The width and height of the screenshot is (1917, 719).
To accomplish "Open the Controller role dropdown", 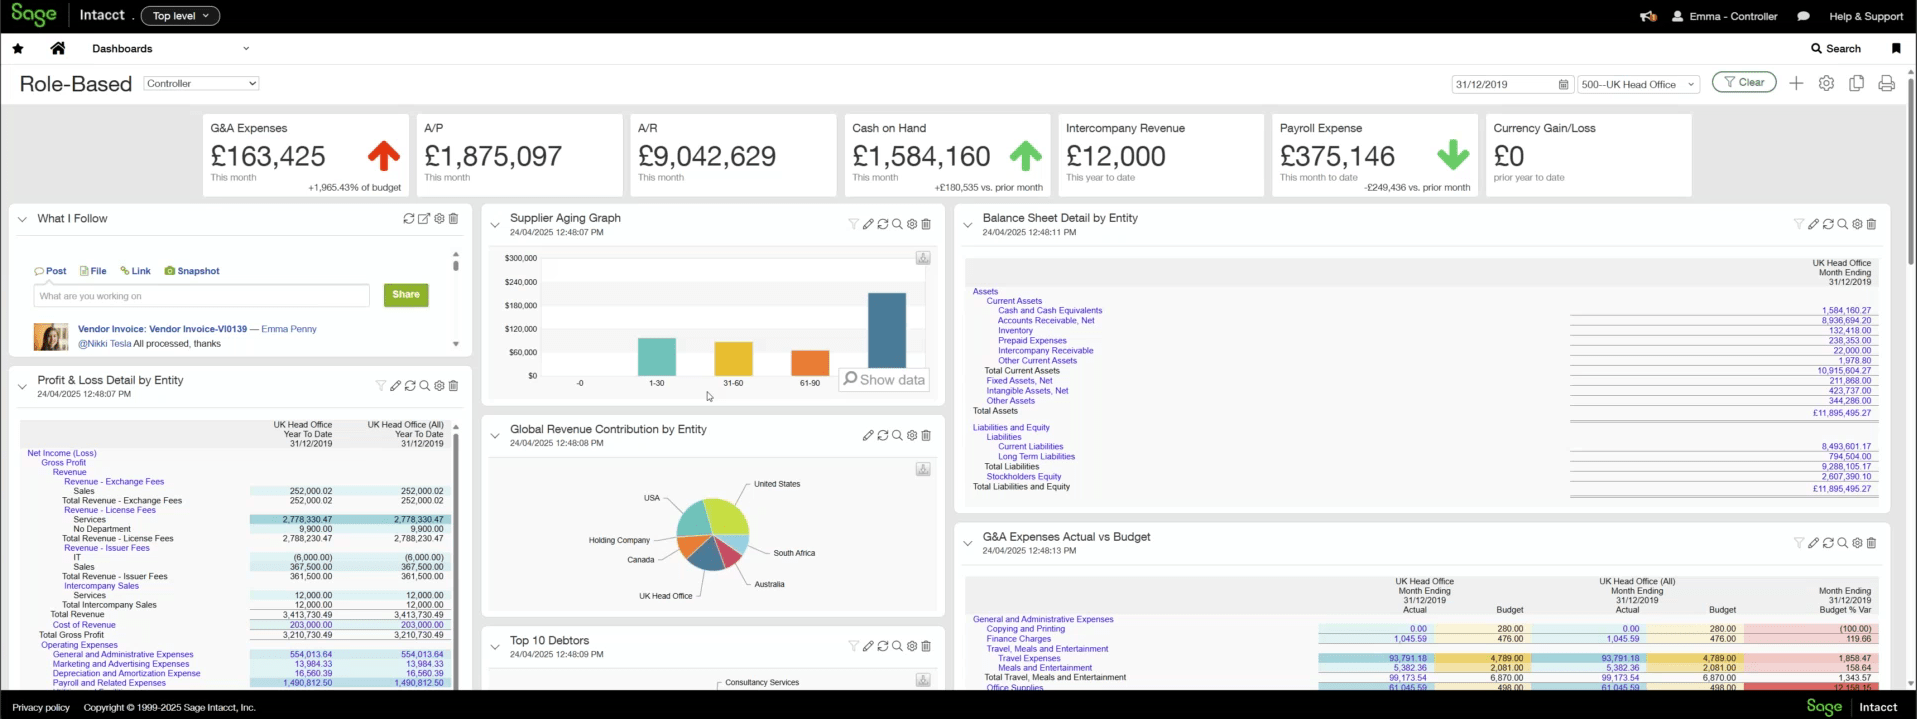I will [201, 83].
